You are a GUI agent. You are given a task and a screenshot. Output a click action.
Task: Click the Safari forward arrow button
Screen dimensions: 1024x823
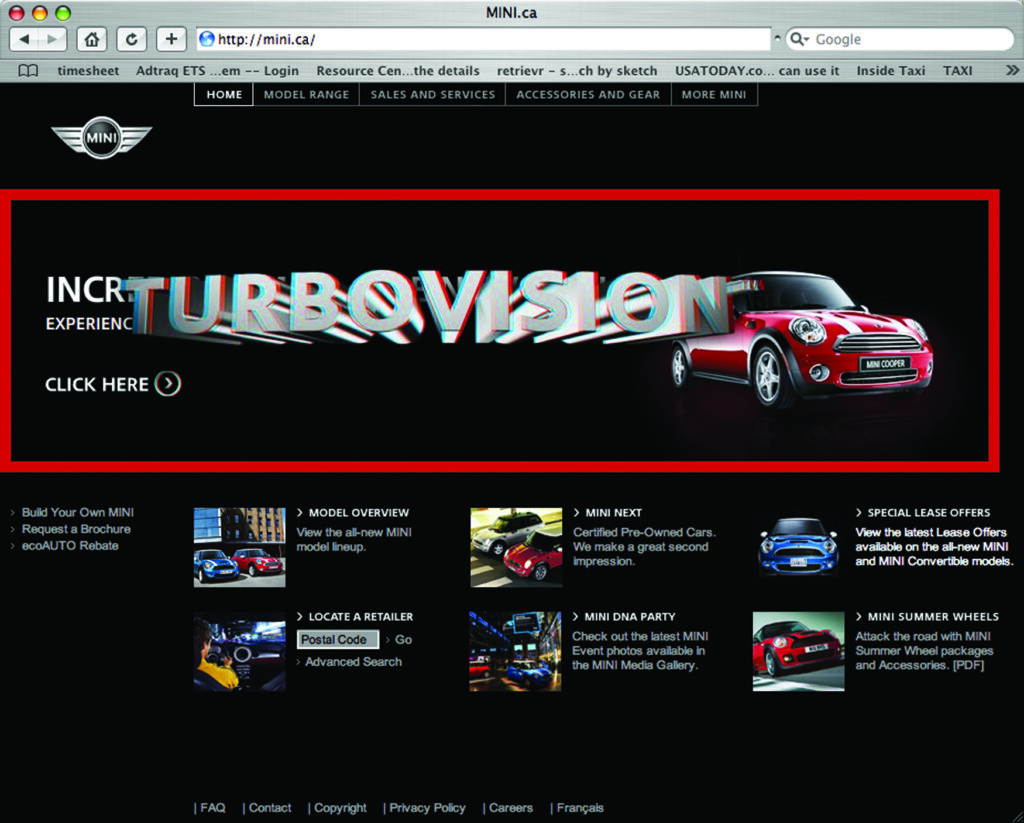click(52, 39)
